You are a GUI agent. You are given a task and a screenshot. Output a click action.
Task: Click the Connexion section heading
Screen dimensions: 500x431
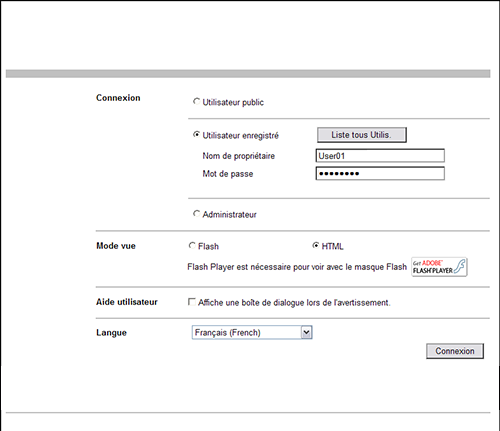tap(118, 98)
